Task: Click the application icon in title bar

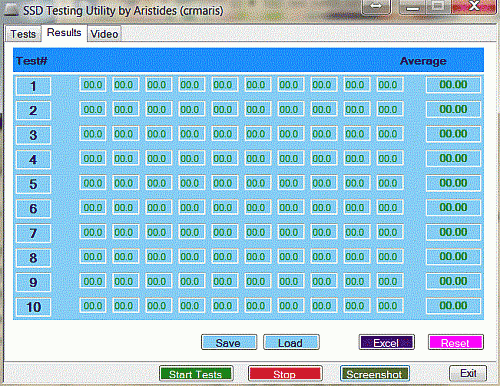Action: click(x=11, y=10)
